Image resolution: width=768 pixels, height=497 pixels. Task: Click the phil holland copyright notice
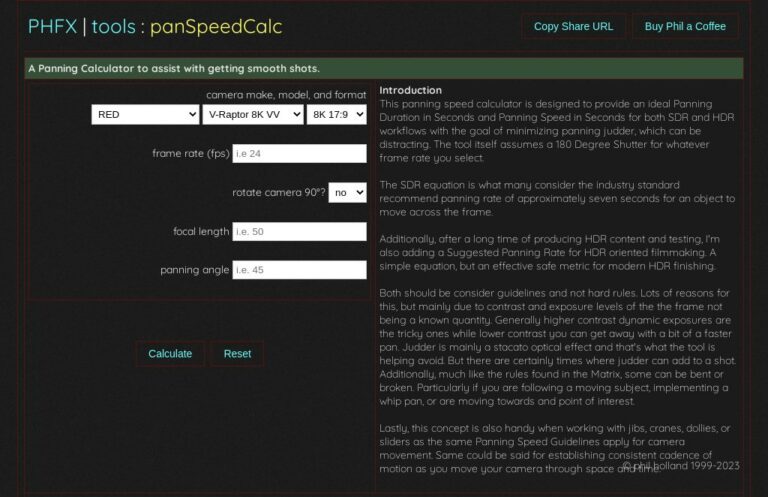tap(681, 466)
